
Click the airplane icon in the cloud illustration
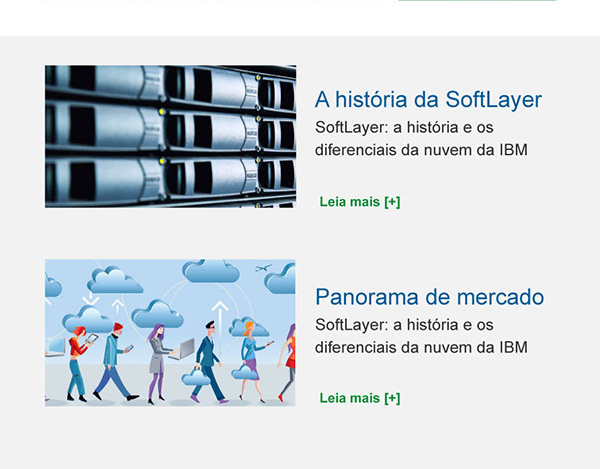pos(263,267)
